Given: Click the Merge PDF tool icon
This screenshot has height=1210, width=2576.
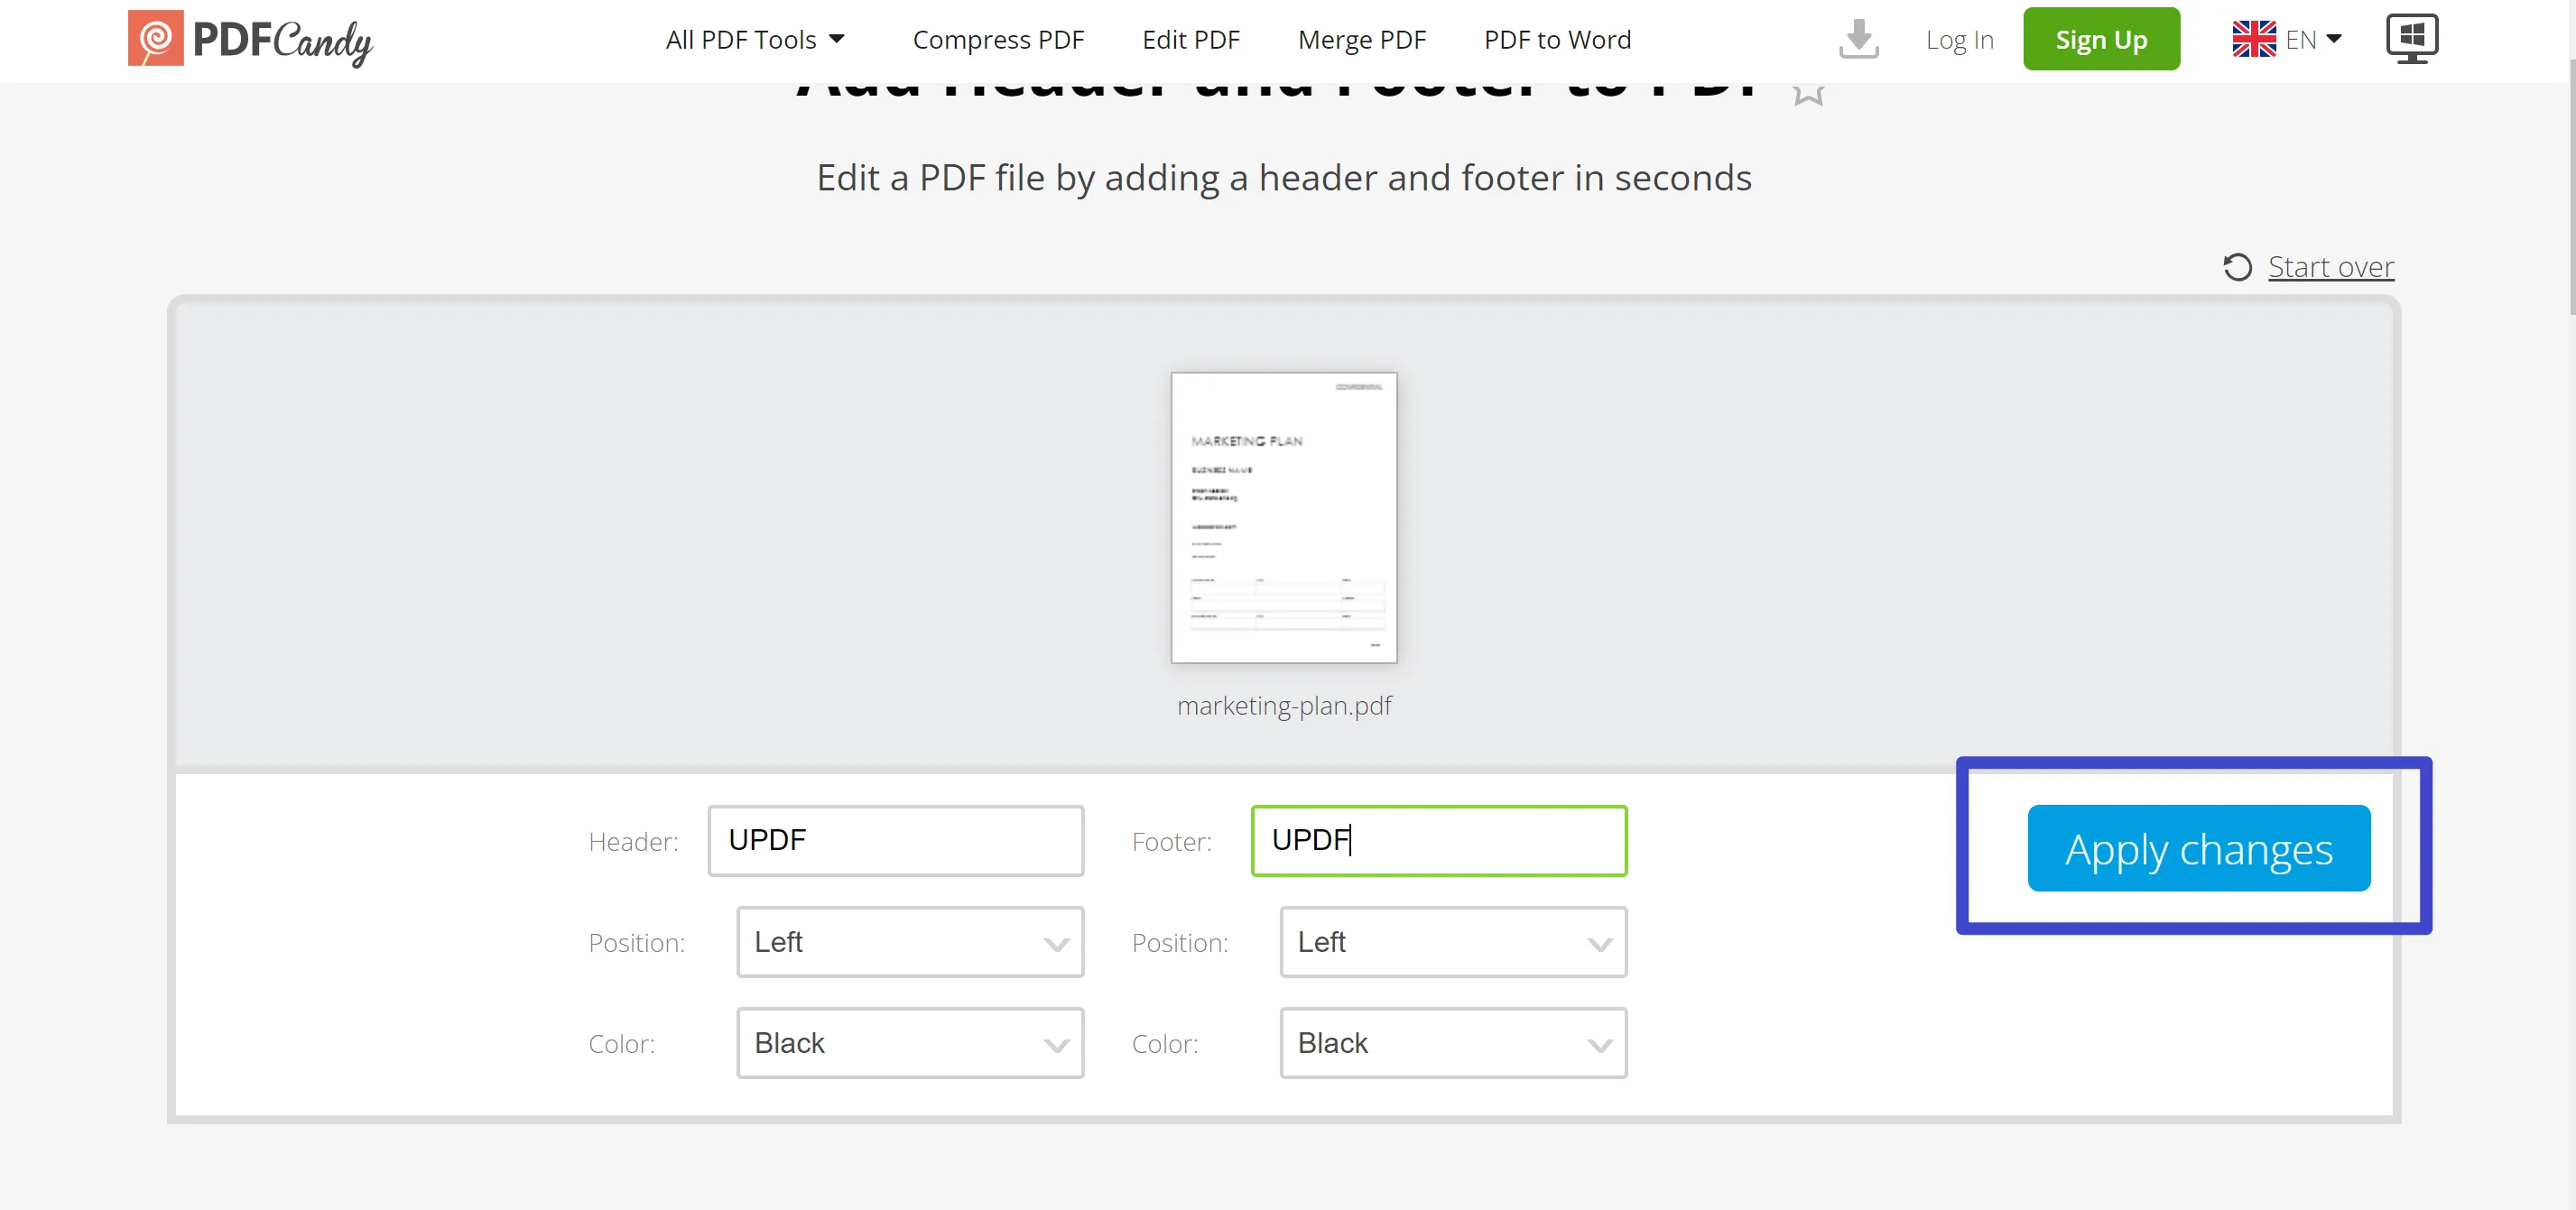Looking at the screenshot, I should point(1364,38).
